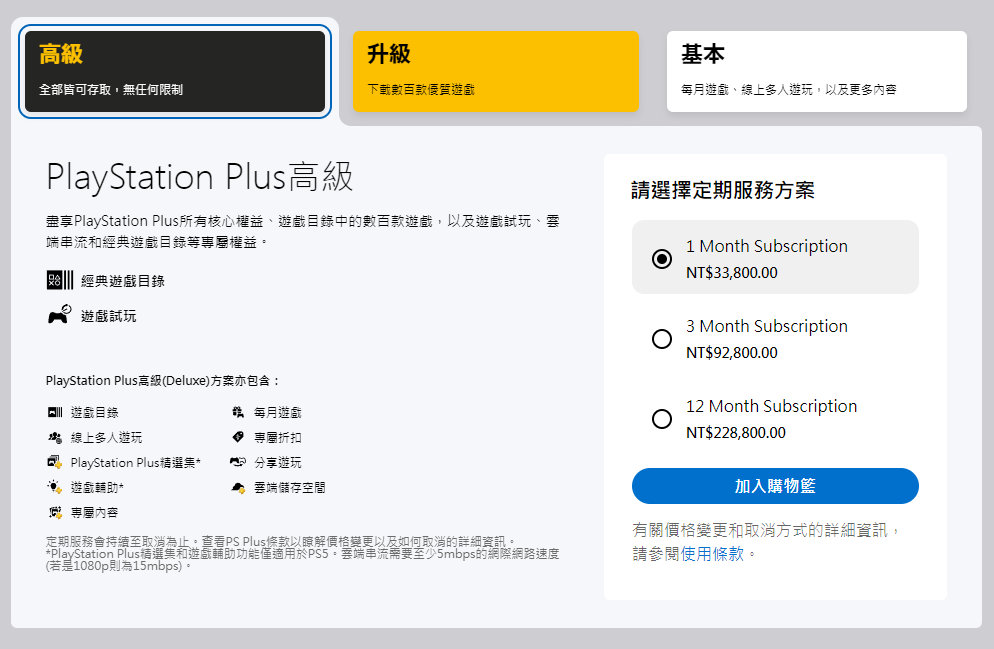Open the 使用條款 terms link
Image resolution: width=994 pixels, height=649 pixels.
712,554
